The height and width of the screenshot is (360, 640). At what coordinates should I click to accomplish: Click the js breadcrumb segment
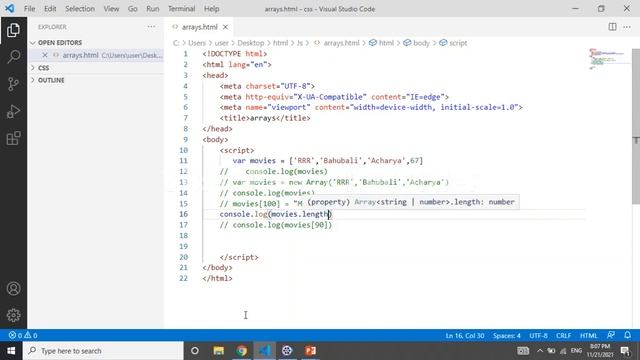pos(300,43)
